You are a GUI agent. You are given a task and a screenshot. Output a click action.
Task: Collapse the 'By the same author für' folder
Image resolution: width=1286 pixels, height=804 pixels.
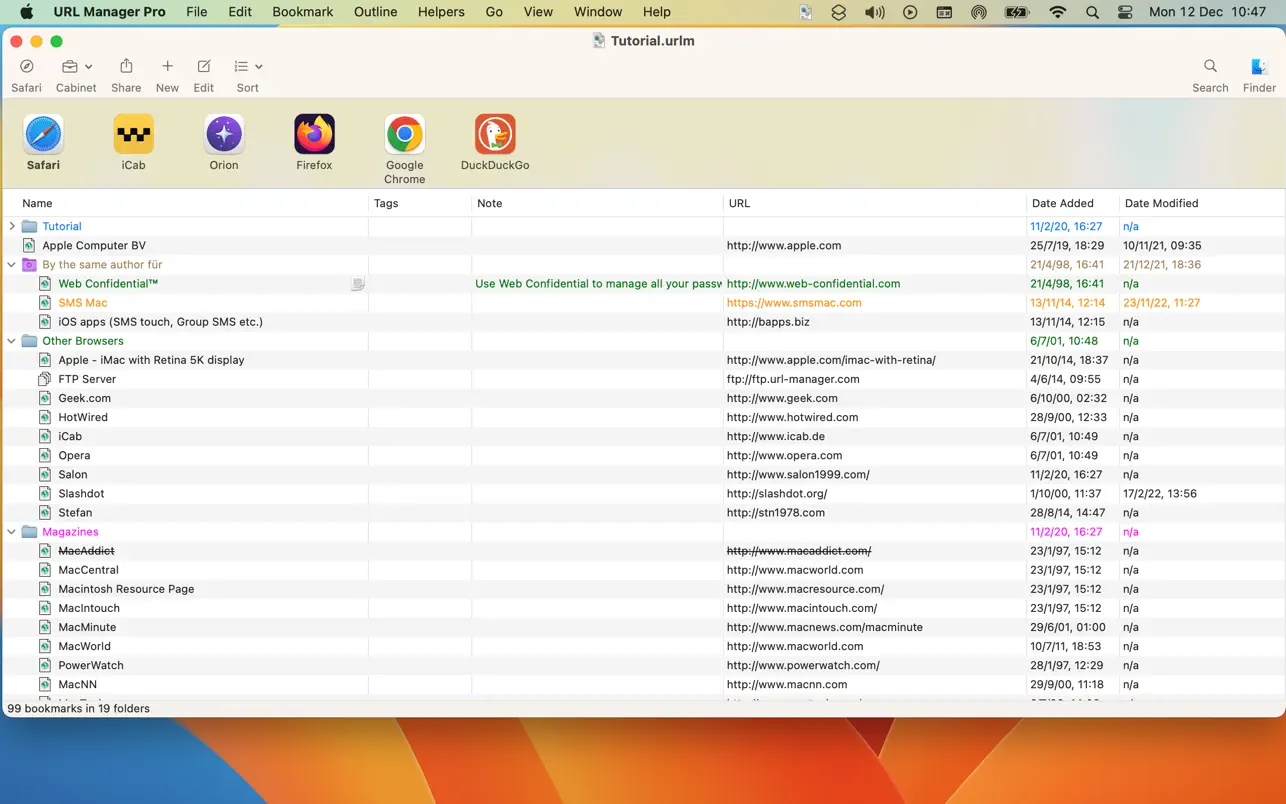(11, 264)
